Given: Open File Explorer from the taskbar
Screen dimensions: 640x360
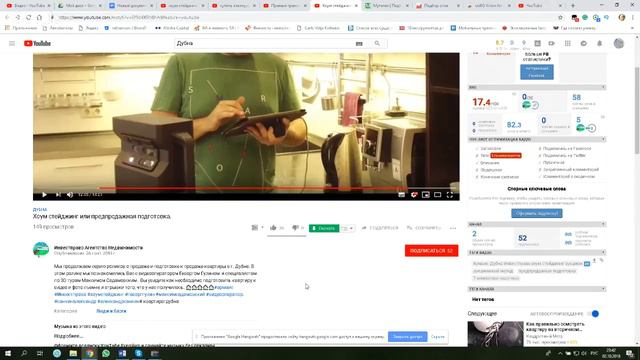Looking at the screenshot, I should click(73, 353).
